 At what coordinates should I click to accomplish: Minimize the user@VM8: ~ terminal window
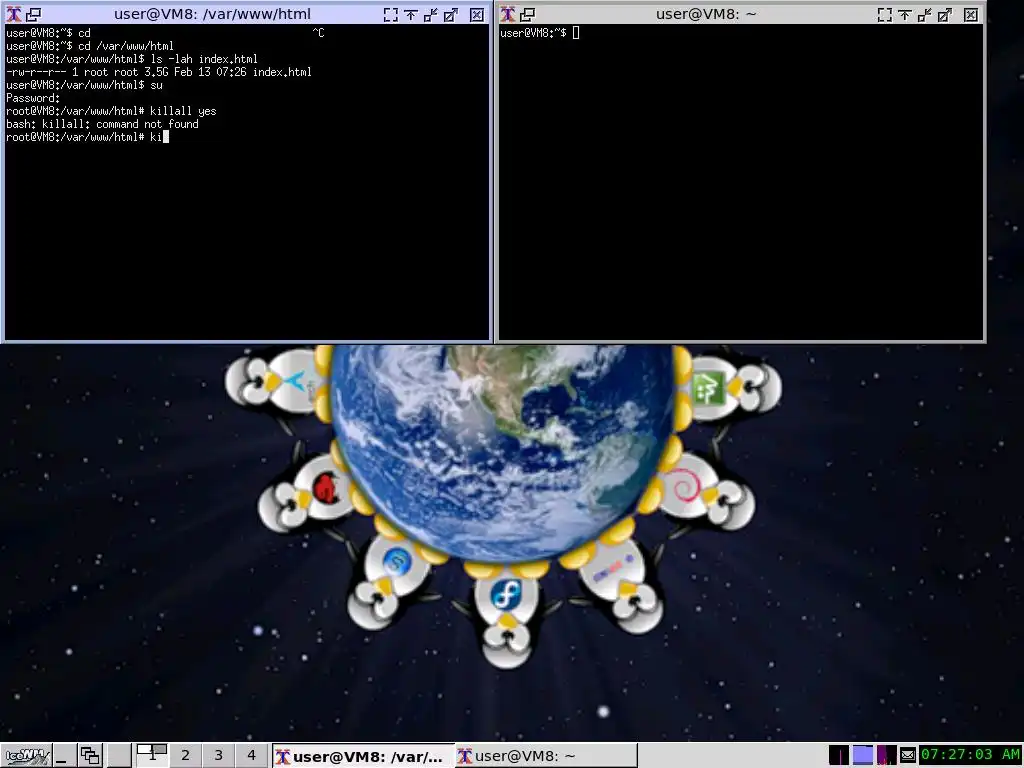[925, 14]
